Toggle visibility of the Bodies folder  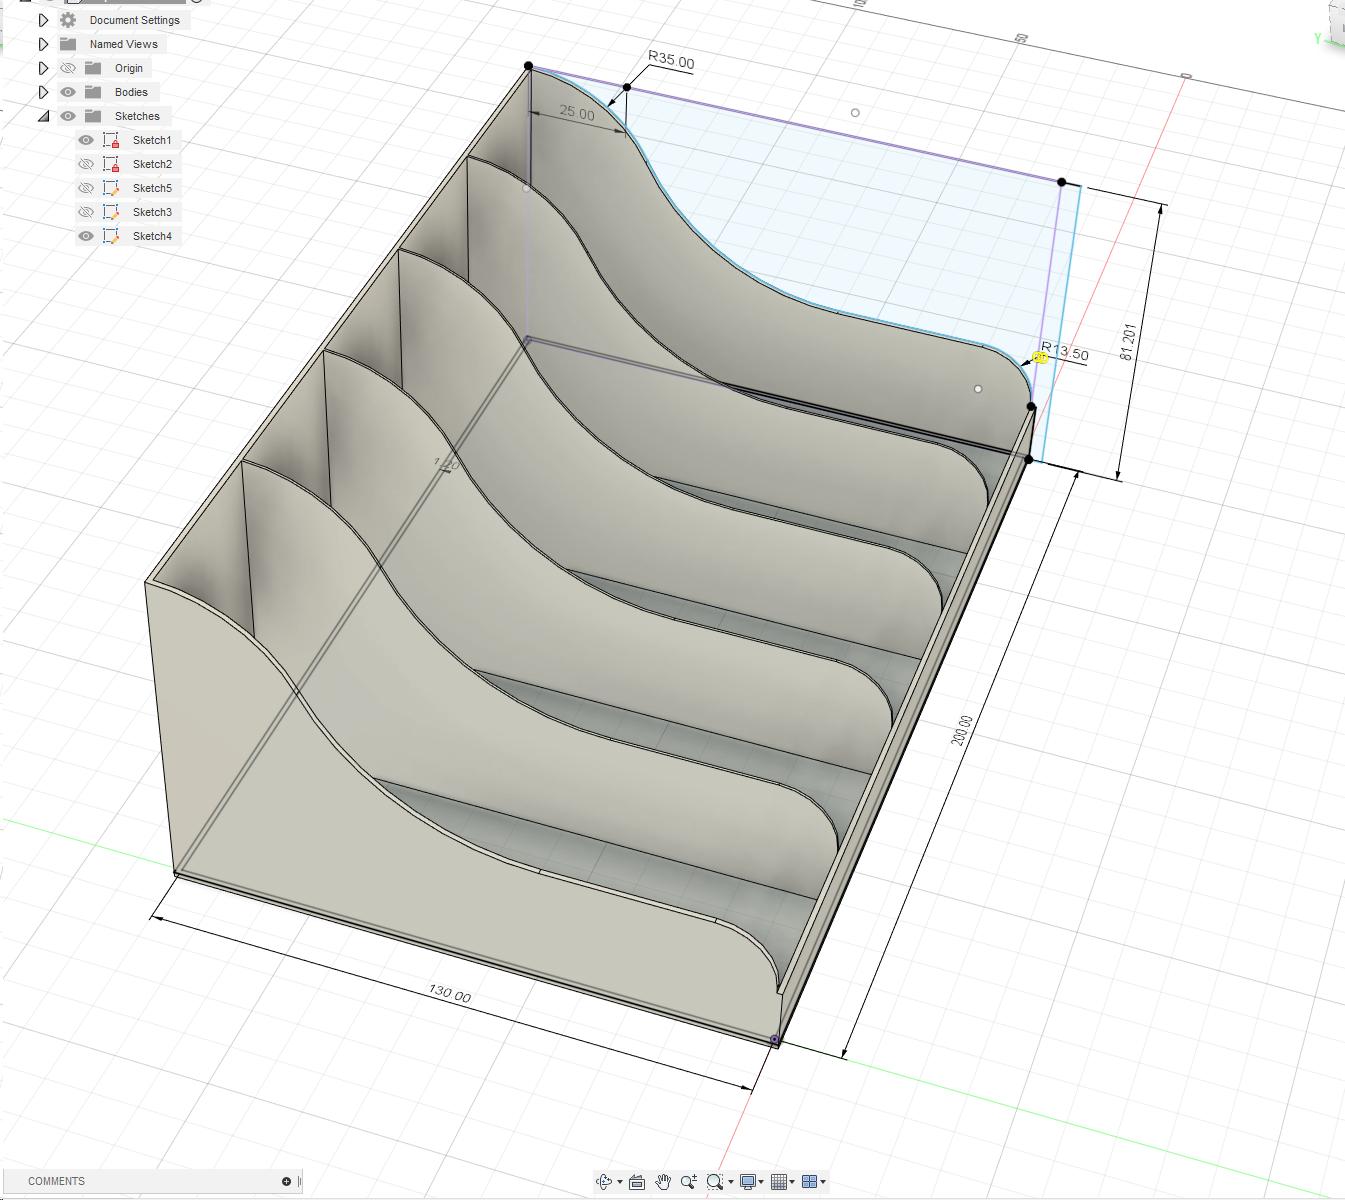[68, 92]
